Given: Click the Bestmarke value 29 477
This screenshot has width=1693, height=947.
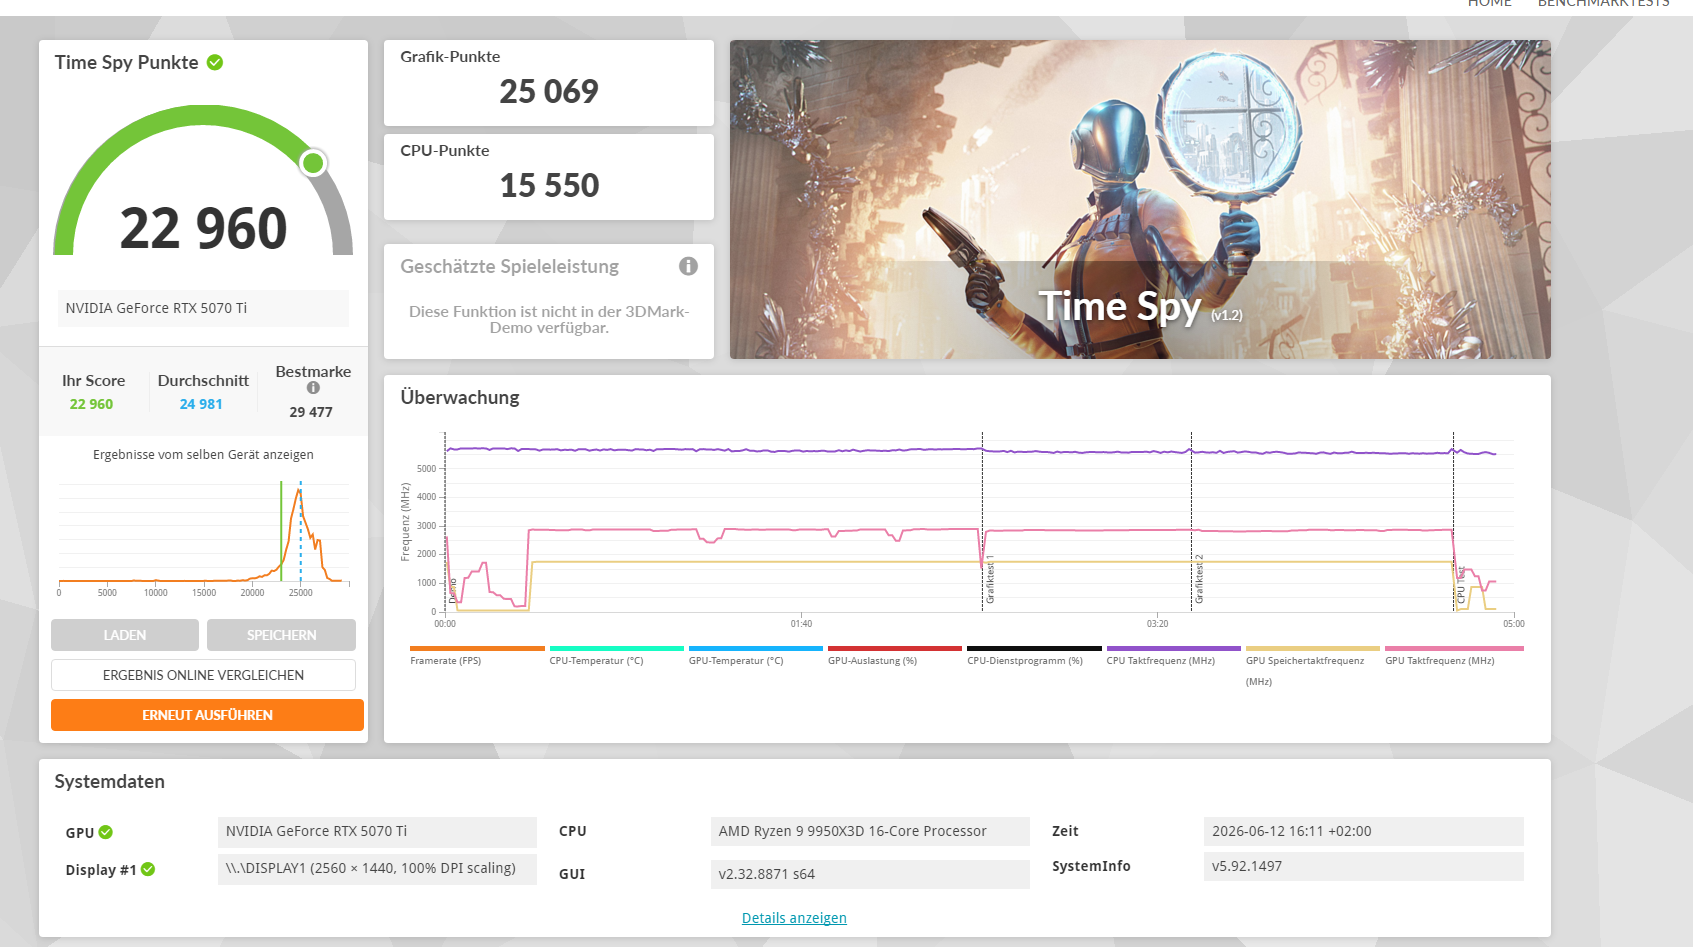Looking at the screenshot, I should tap(311, 412).
